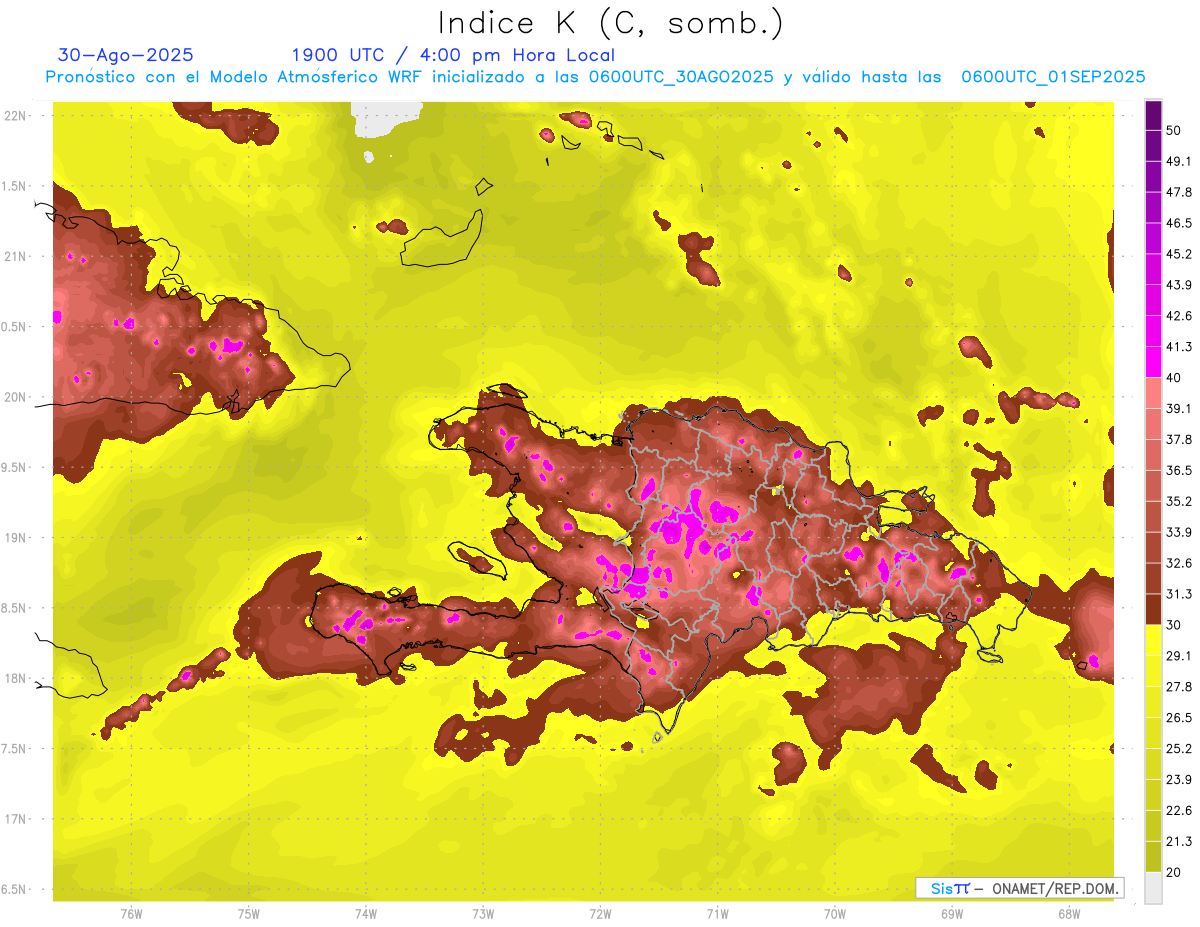Viewport: 1200px width, 927px height.
Task: Click the legend value 47.8
Action: tap(1179, 192)
